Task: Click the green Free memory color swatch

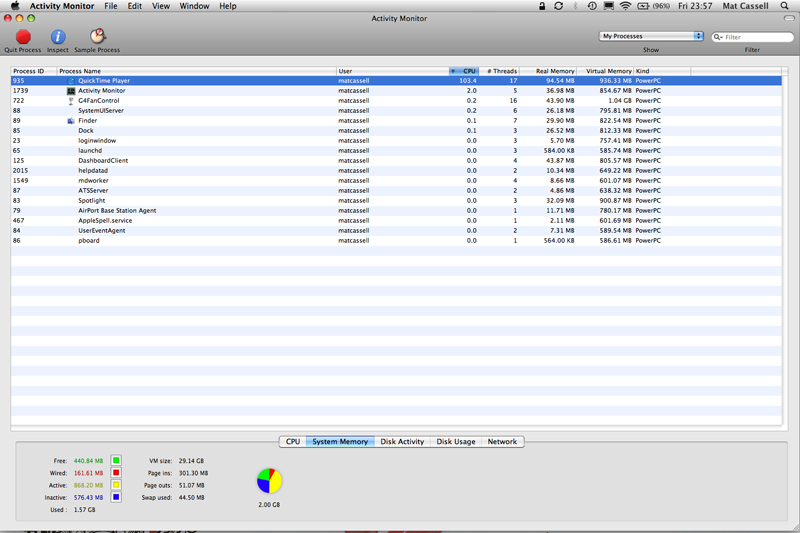Action: [x=116, y=461]
